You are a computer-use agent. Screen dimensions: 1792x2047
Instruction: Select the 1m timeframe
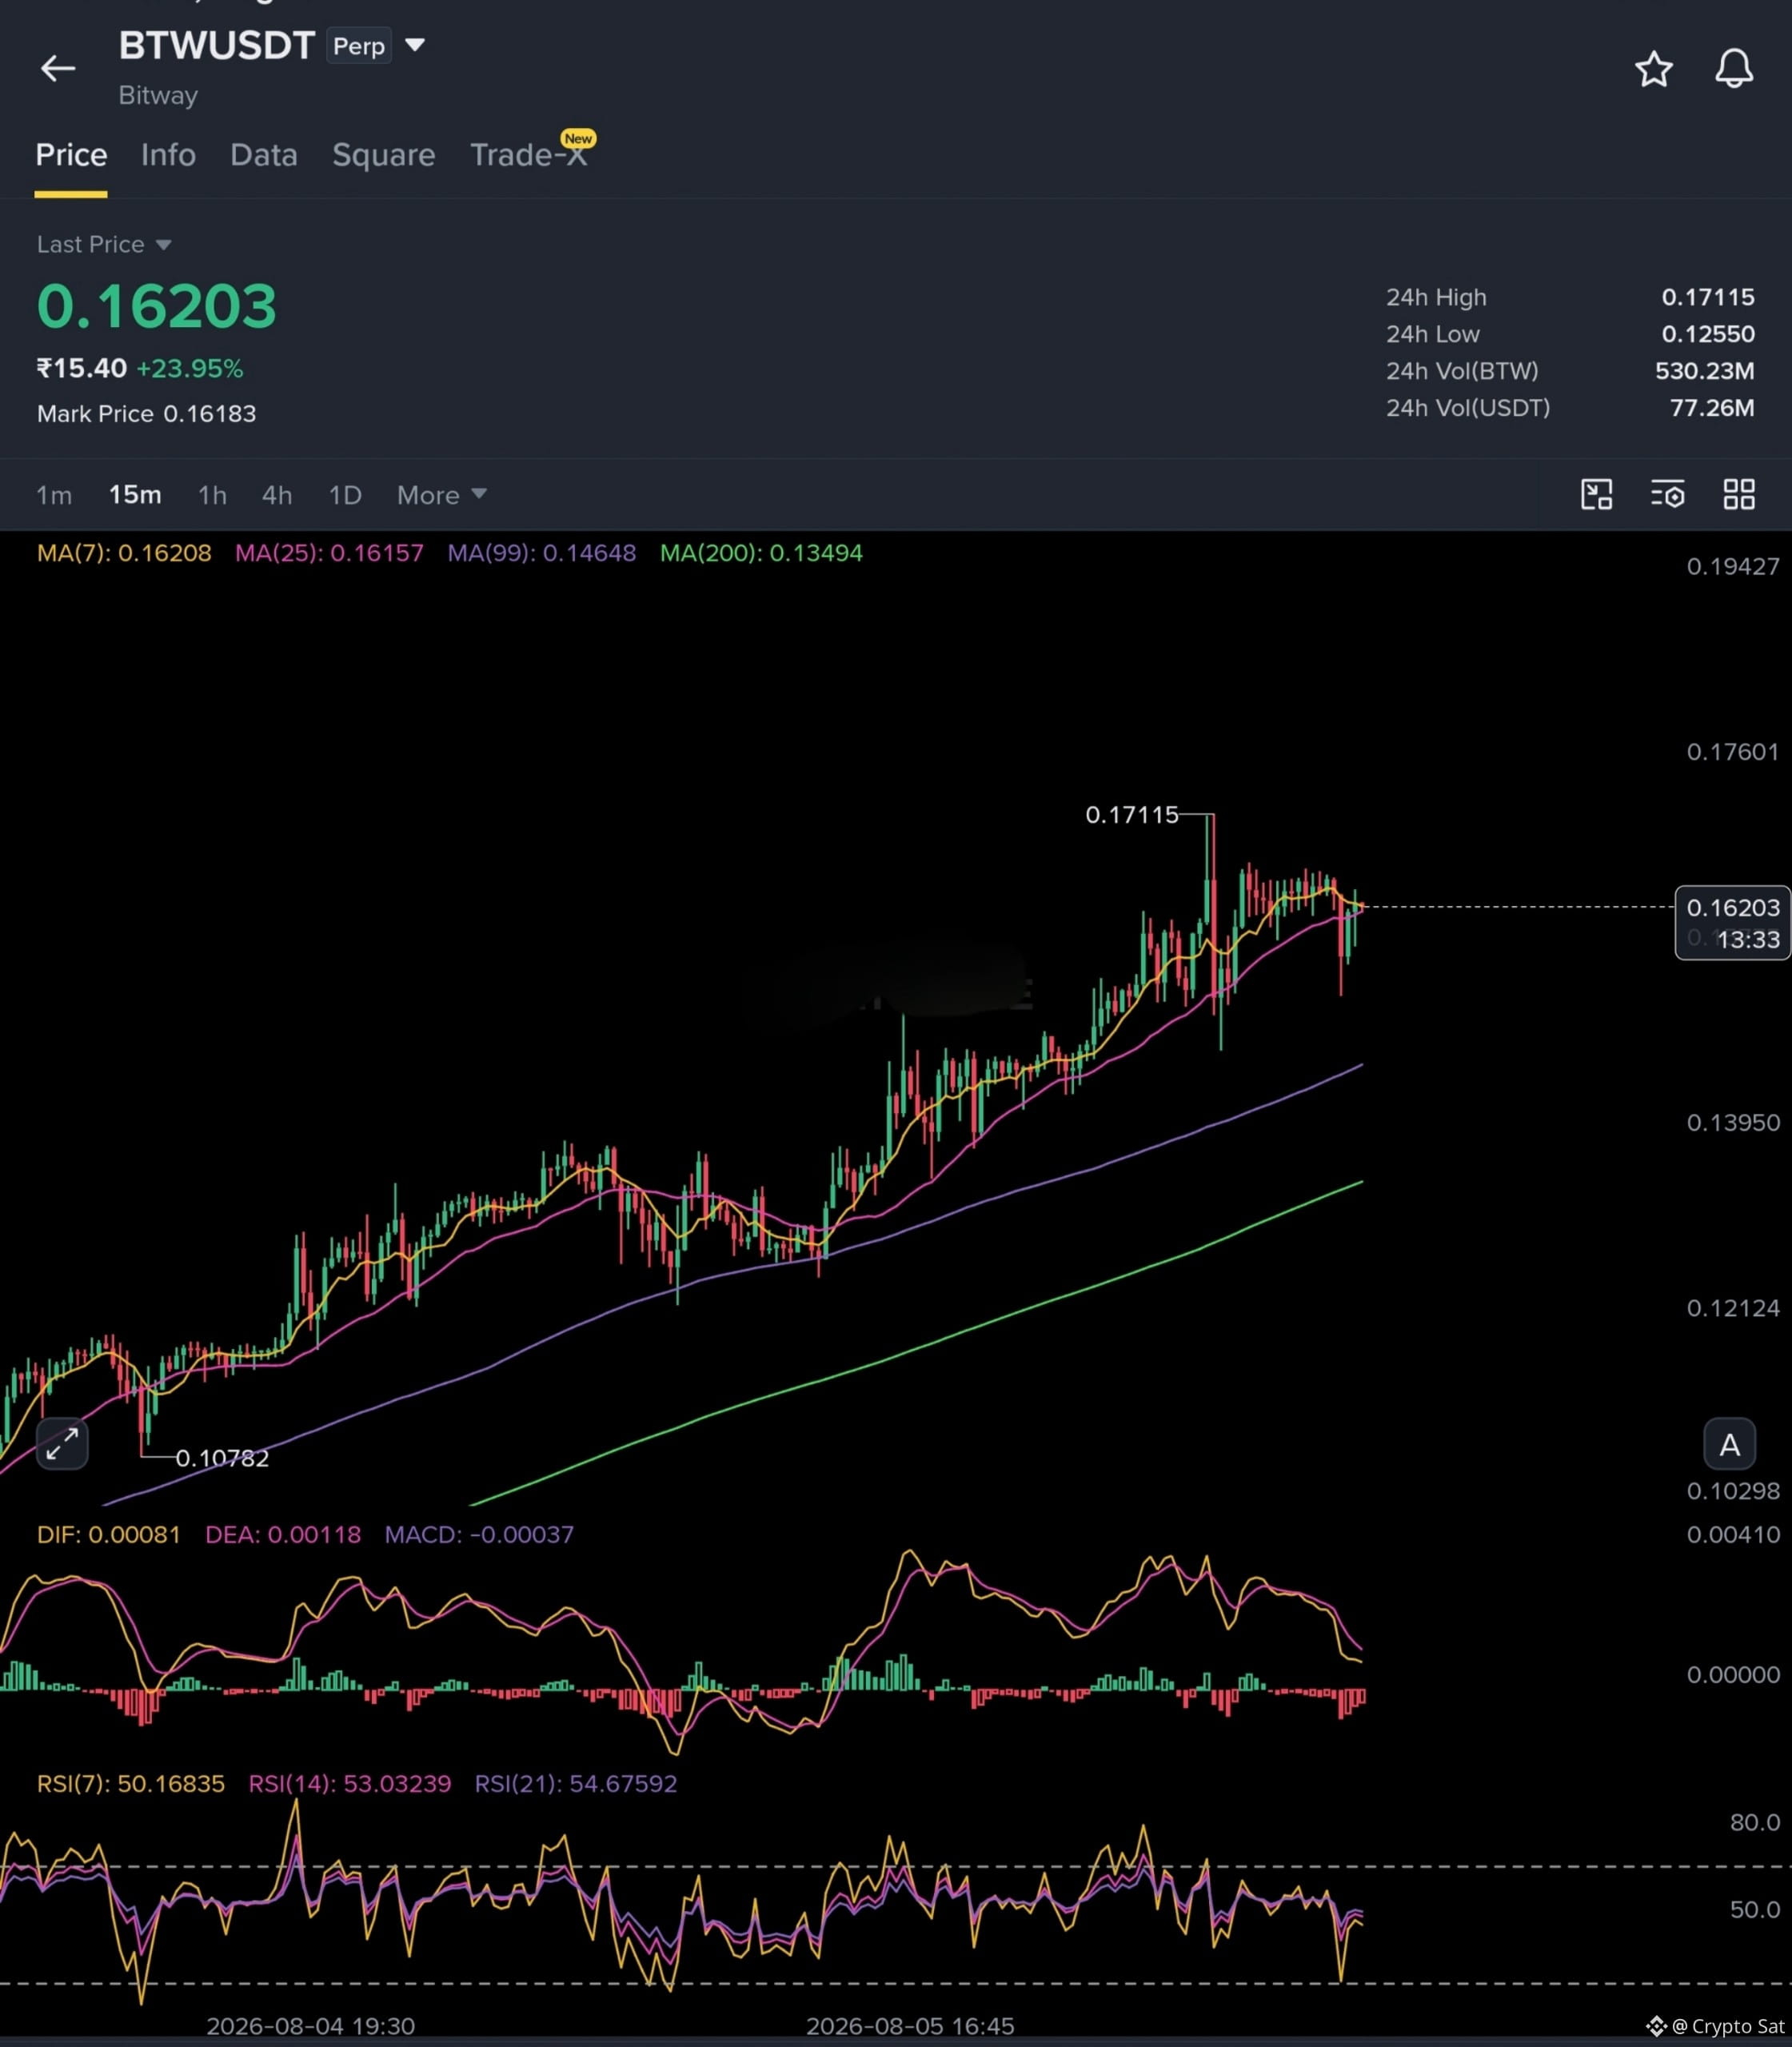[x=54, y=495]
